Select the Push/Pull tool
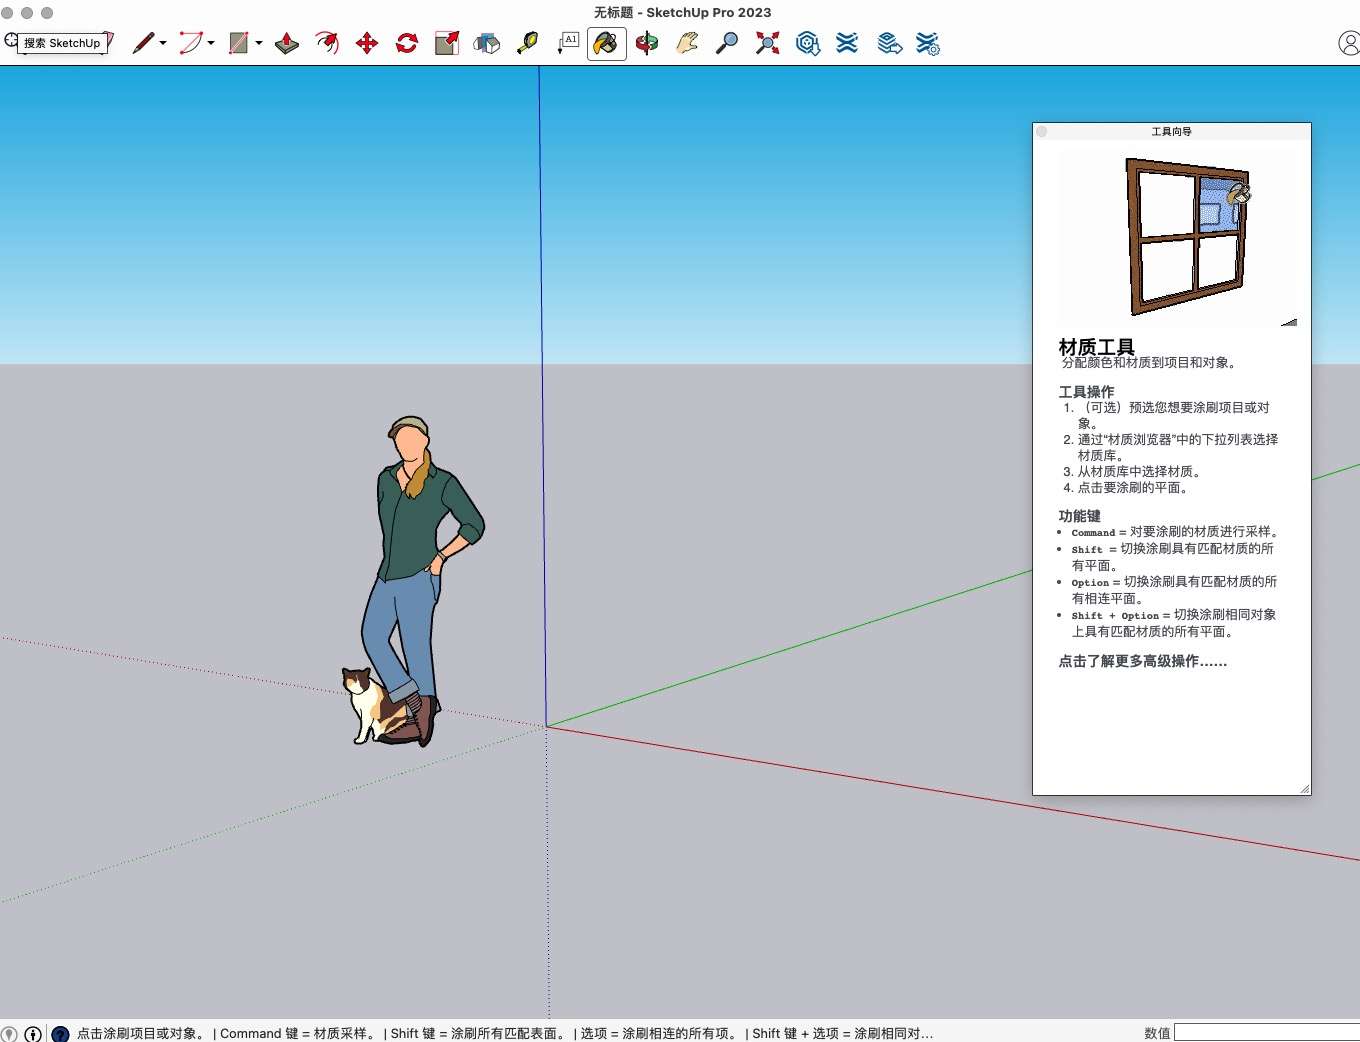This screenshot has height=1042, width=1360. pos(287,43)
